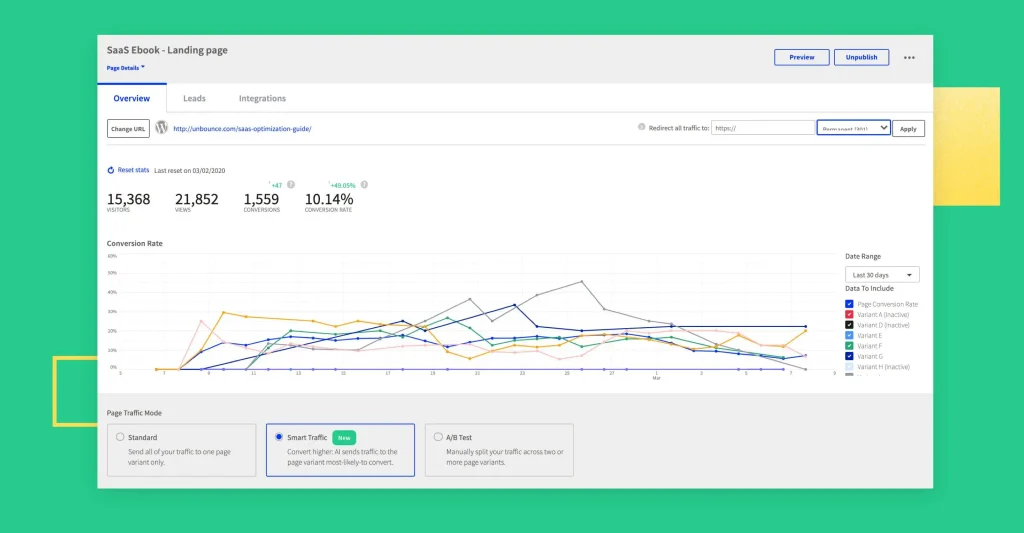The height and width of the screenshot is (533, 1024).
Task: Click the WordPress logo icon
Action: (x=161, y=127)
